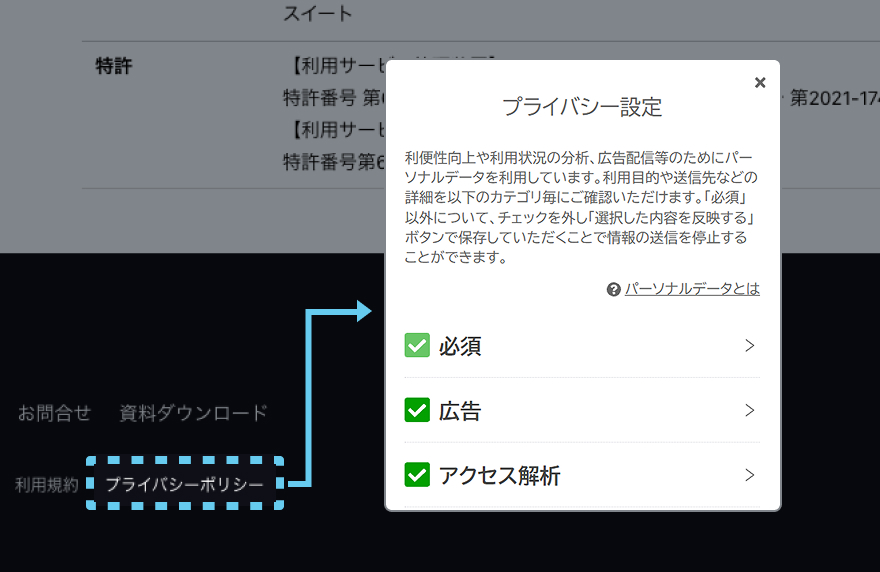Close the プライバシー設定 dialog

(760, 83)
